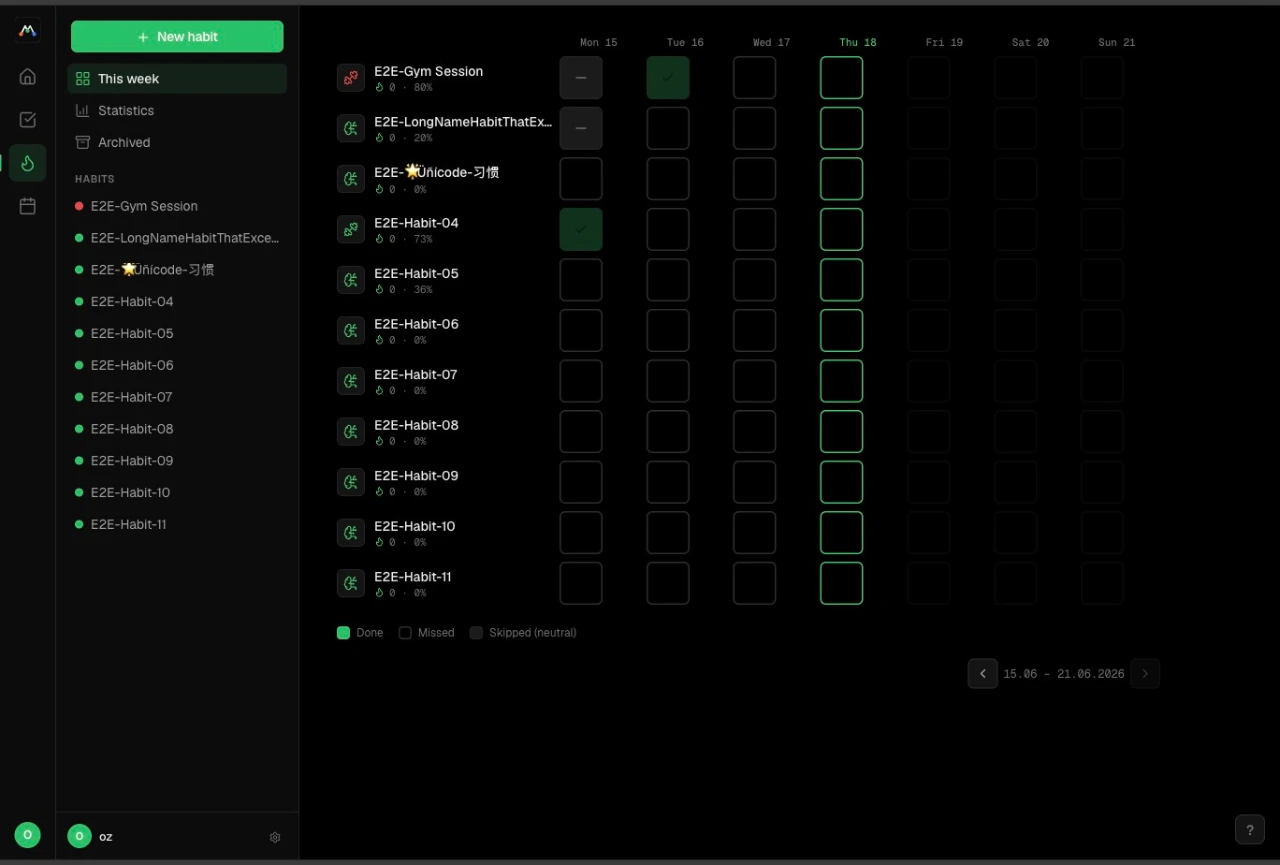This screenshot has height=865, width=1280.
Task: Click icon of E2E-Habit-06 row
Action: coord(351,331)
